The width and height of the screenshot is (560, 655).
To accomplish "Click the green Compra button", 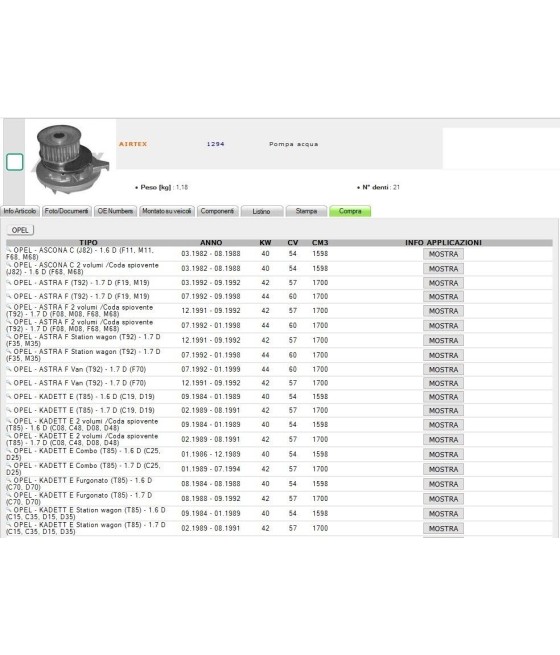I will pyautogui.click(x=350, y=211).
